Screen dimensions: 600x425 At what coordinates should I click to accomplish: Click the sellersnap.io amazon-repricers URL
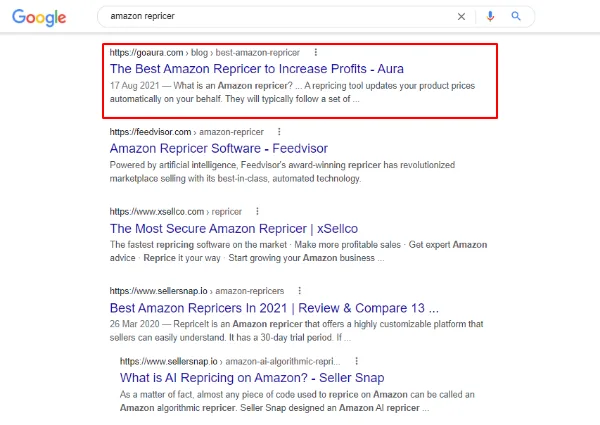coord(197,291)
